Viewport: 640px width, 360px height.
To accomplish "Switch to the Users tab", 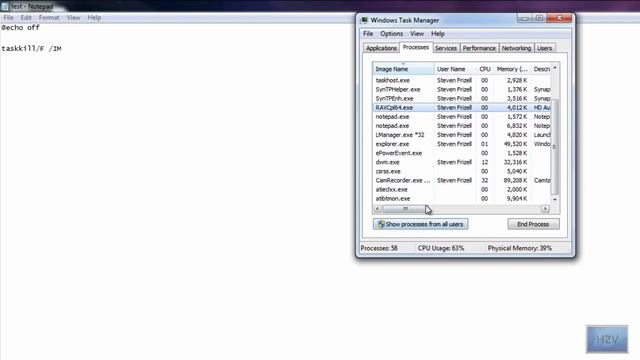I will (544, 48).
